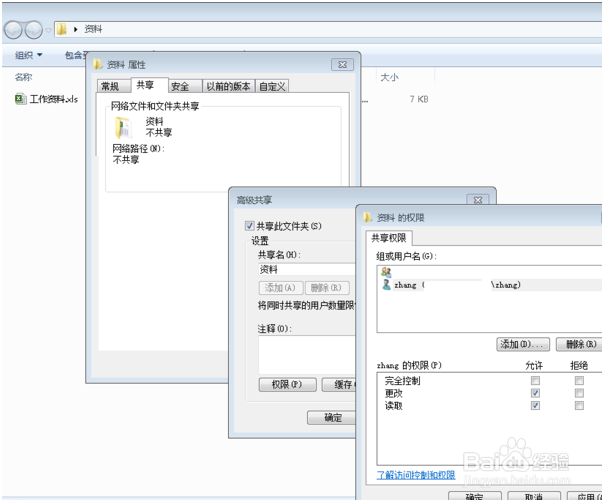Viewport: 604px width, 502px height.
Task: Open the 权限(P) button
Action: pos(287,384)
